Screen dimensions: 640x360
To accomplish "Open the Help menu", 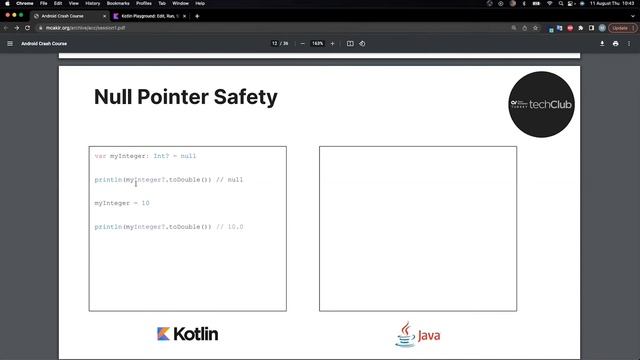I will point(200,3).
